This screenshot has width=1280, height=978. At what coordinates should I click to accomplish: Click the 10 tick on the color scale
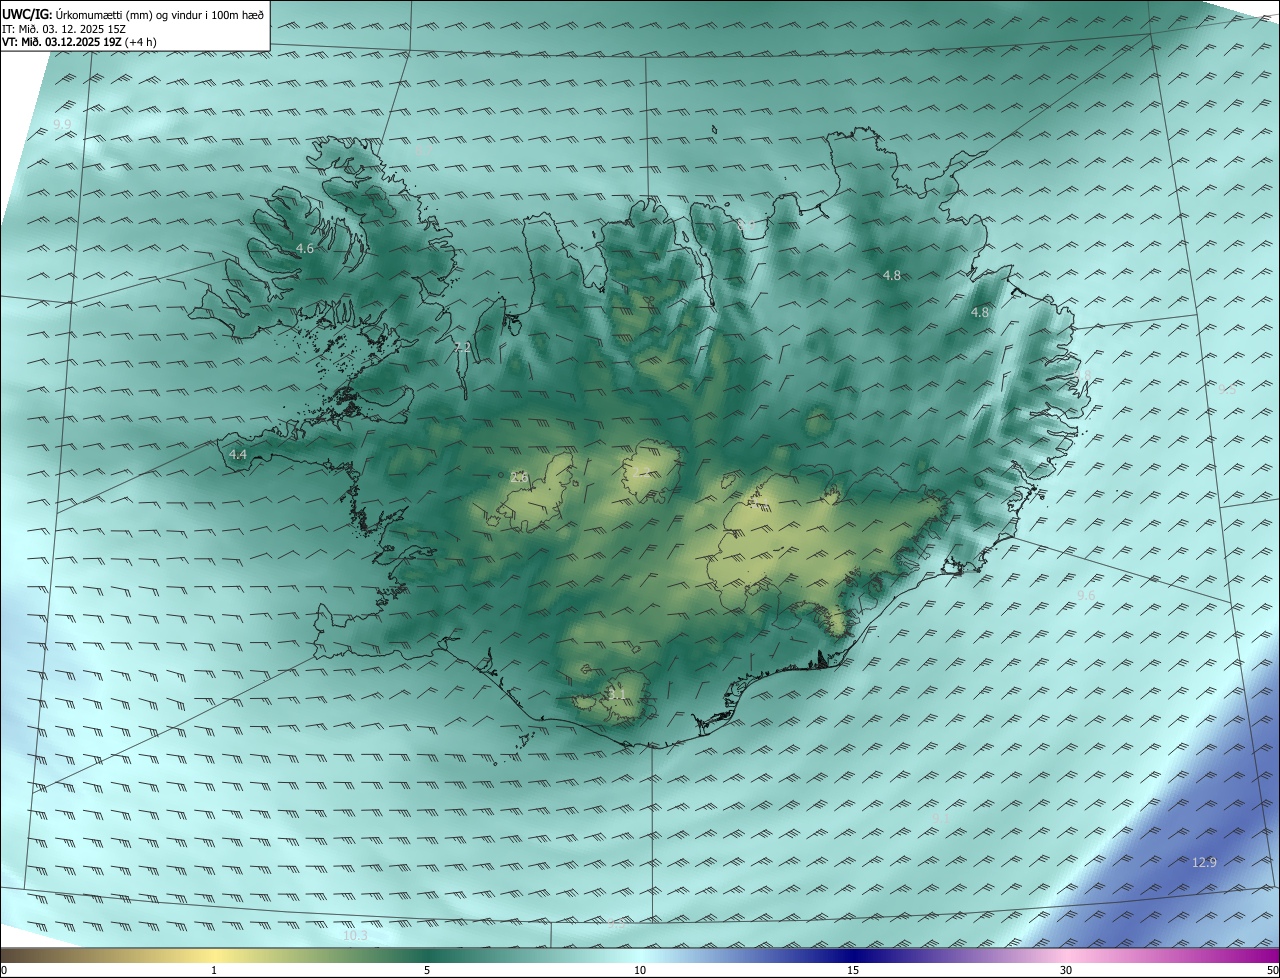click(640, 970)
